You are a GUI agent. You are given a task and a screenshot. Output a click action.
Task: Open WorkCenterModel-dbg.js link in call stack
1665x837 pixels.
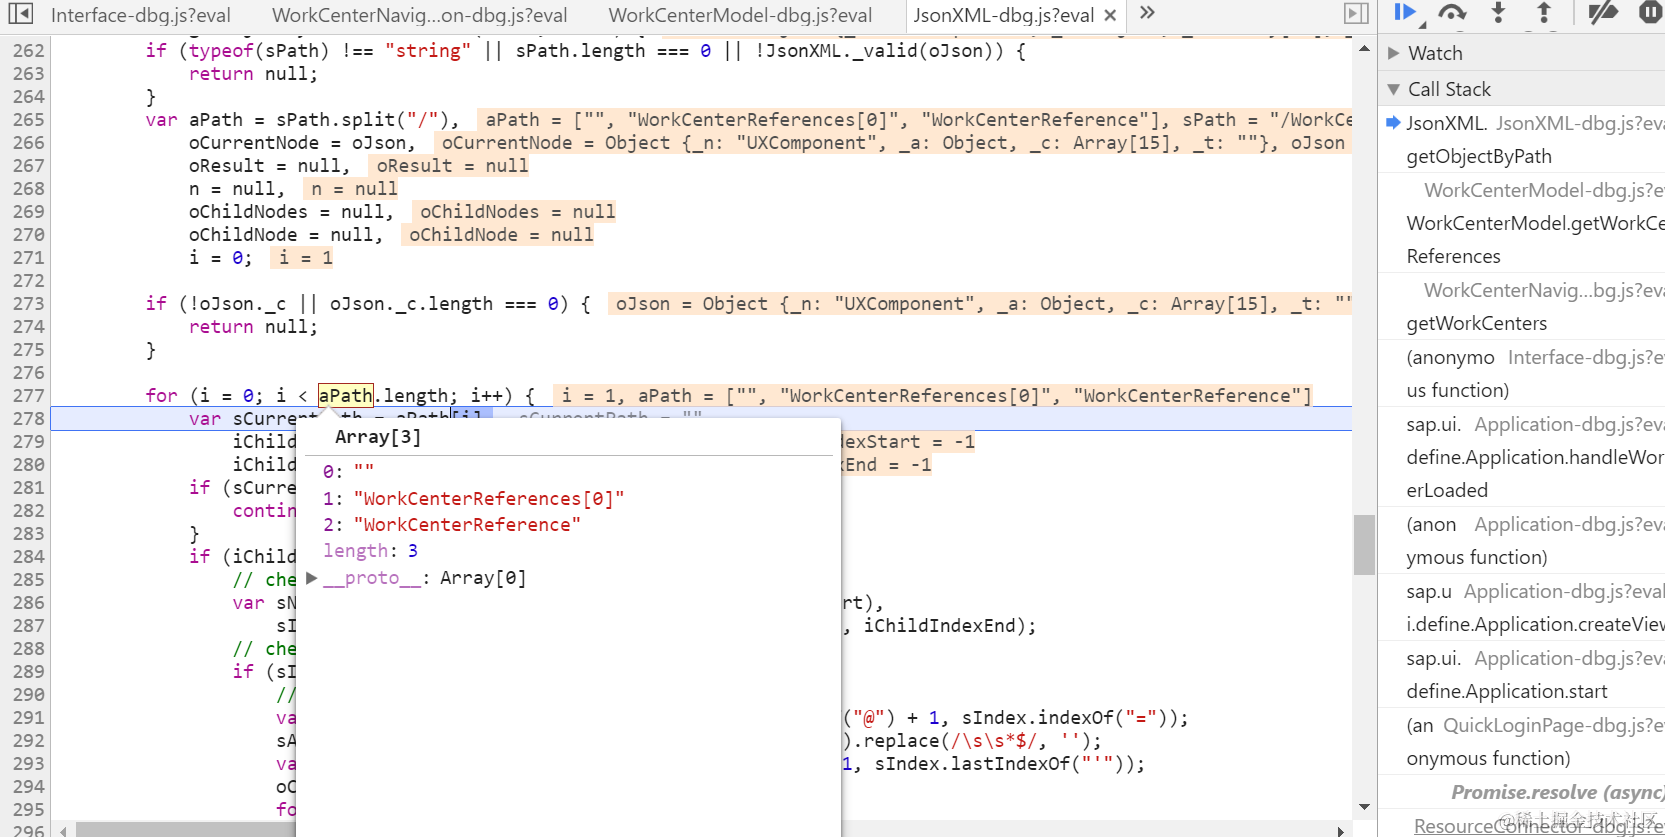point(1544,190)
